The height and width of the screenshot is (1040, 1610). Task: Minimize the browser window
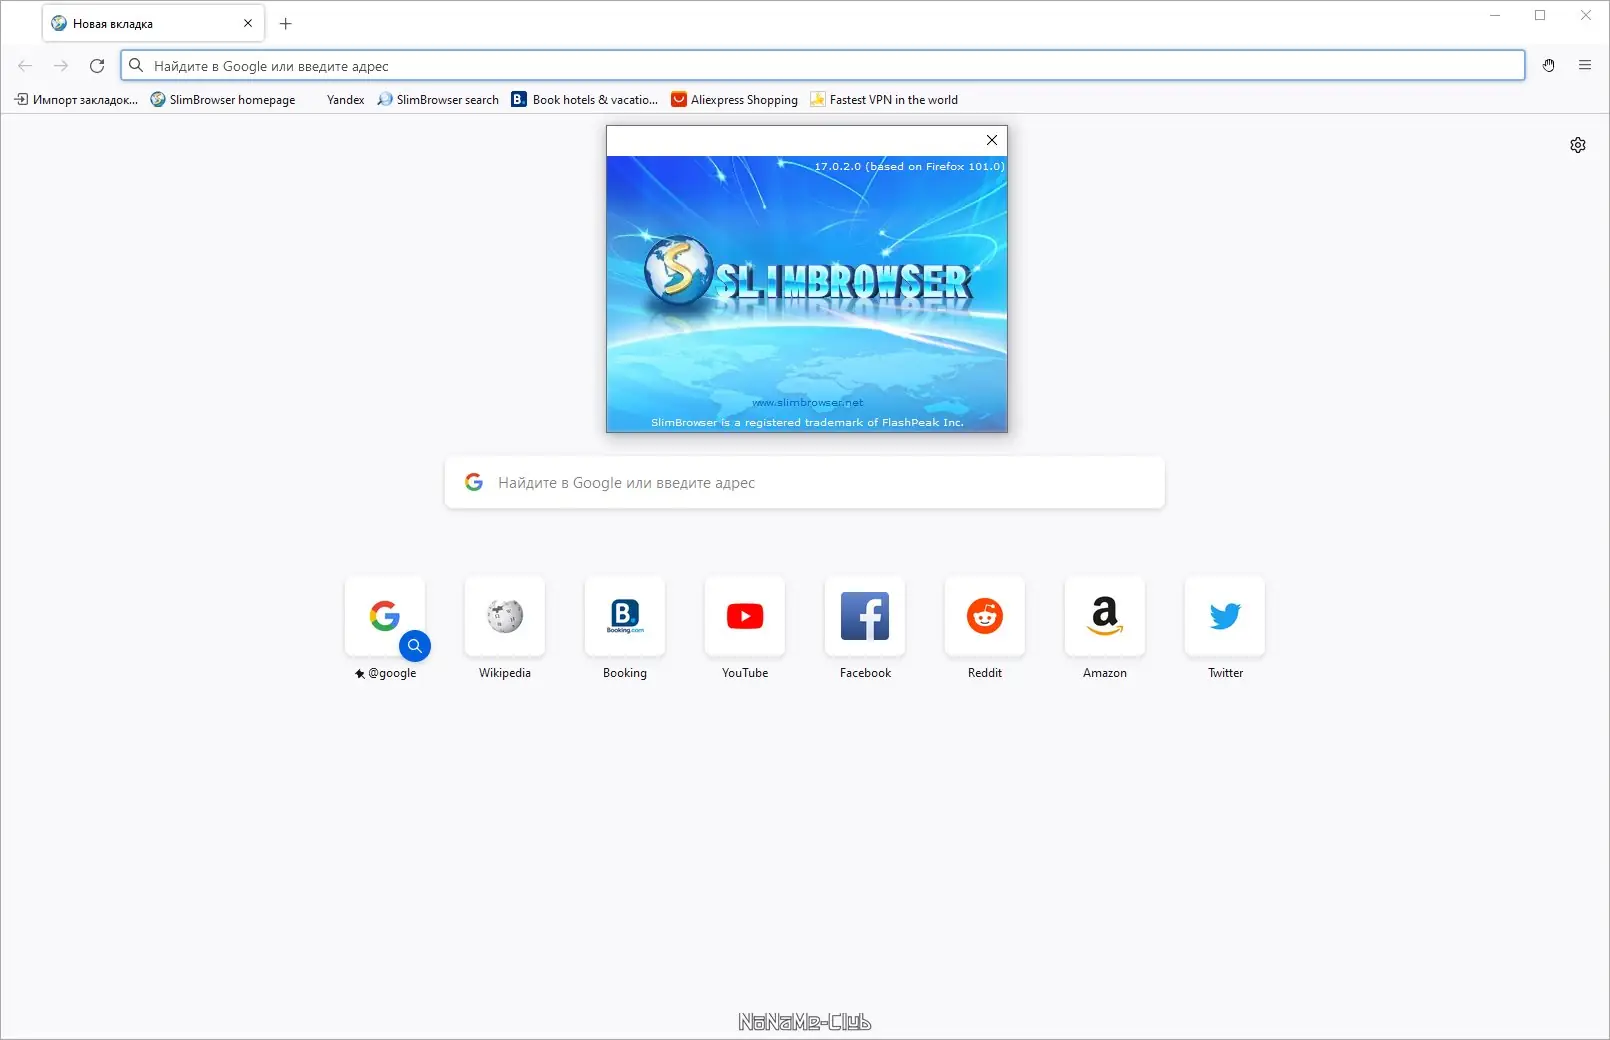point(1495,15)
